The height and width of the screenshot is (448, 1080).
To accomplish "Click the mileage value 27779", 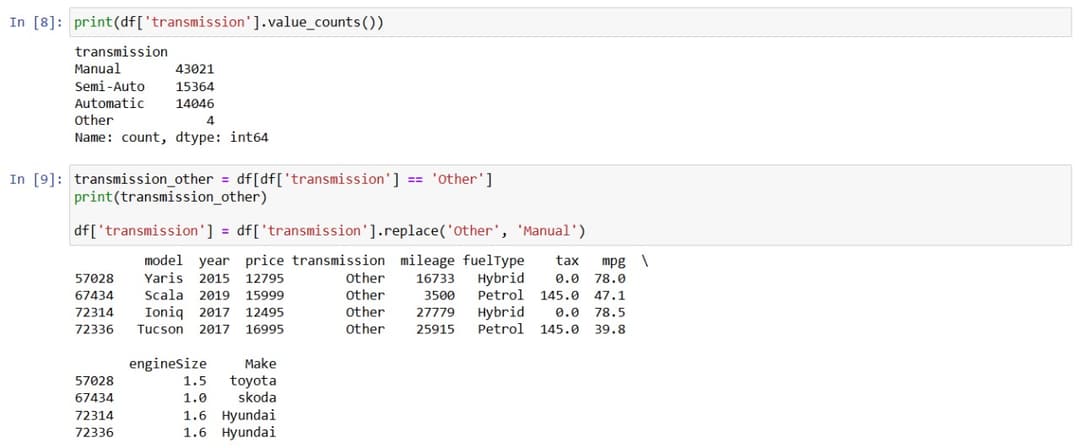I will click(x=435, y=312).
